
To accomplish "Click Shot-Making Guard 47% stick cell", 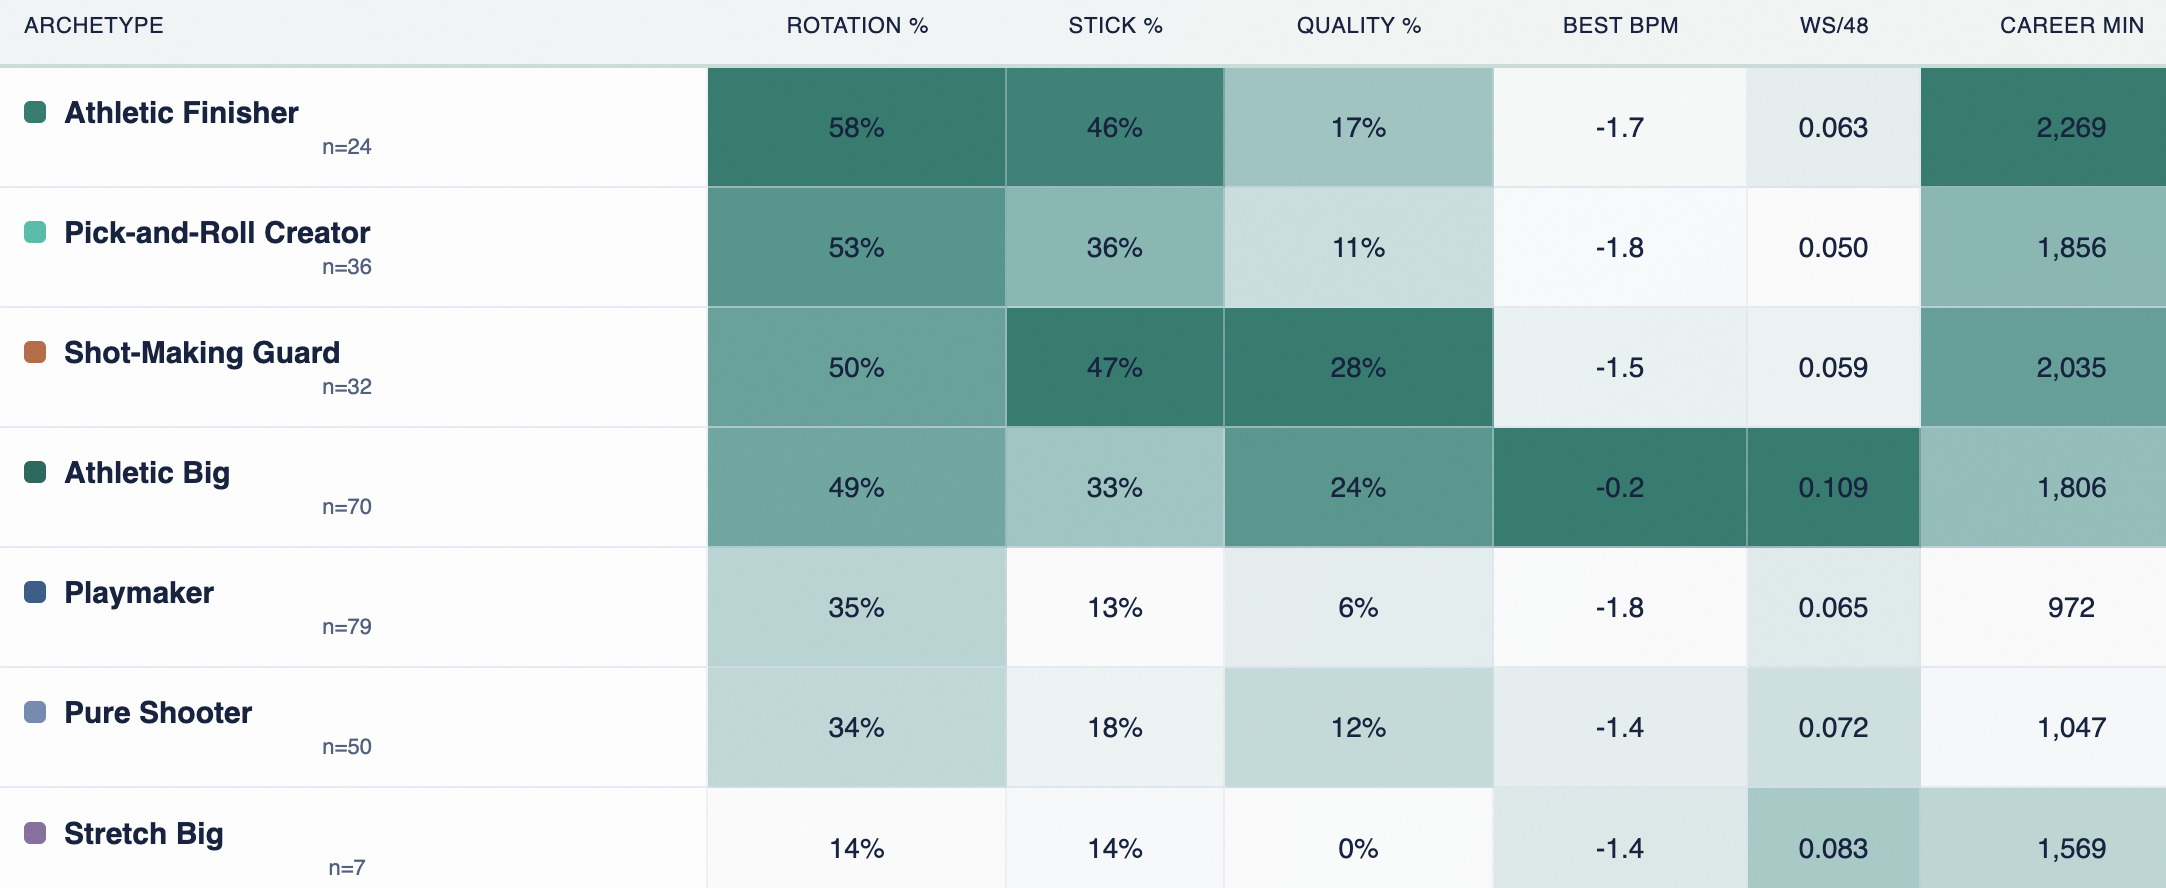I will pyautogui.click(x=1115, y=367).
